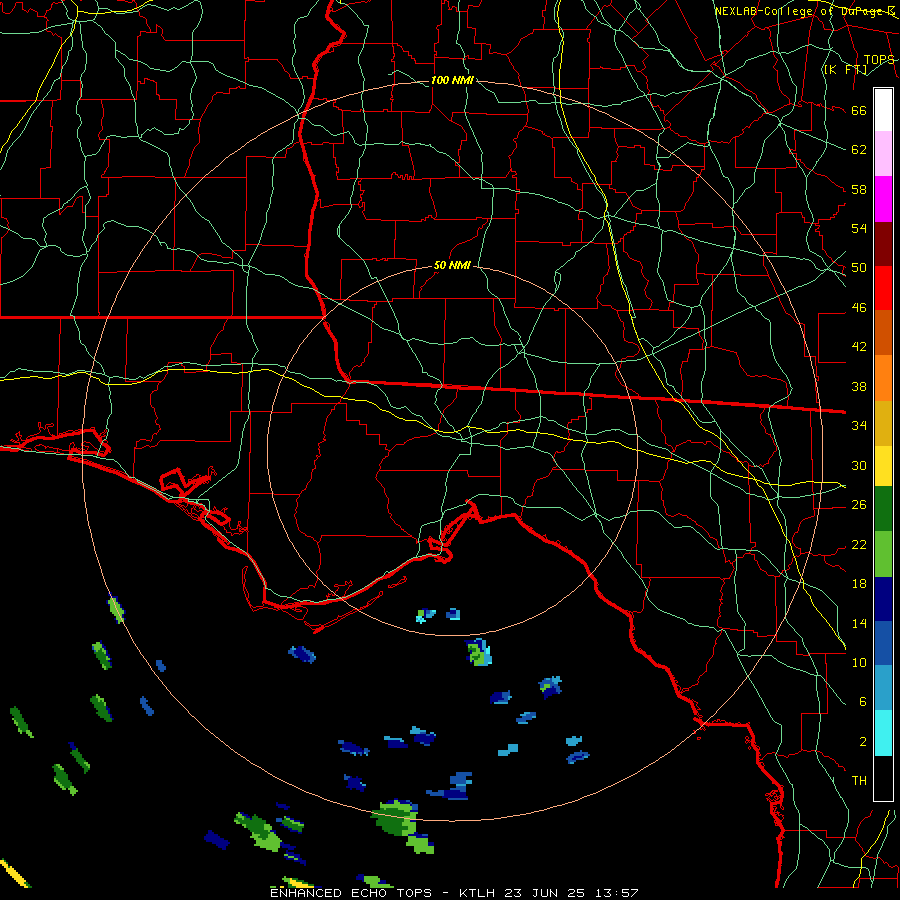
Task: Click the legend value "2"
Action: click(x=862, y=742)
